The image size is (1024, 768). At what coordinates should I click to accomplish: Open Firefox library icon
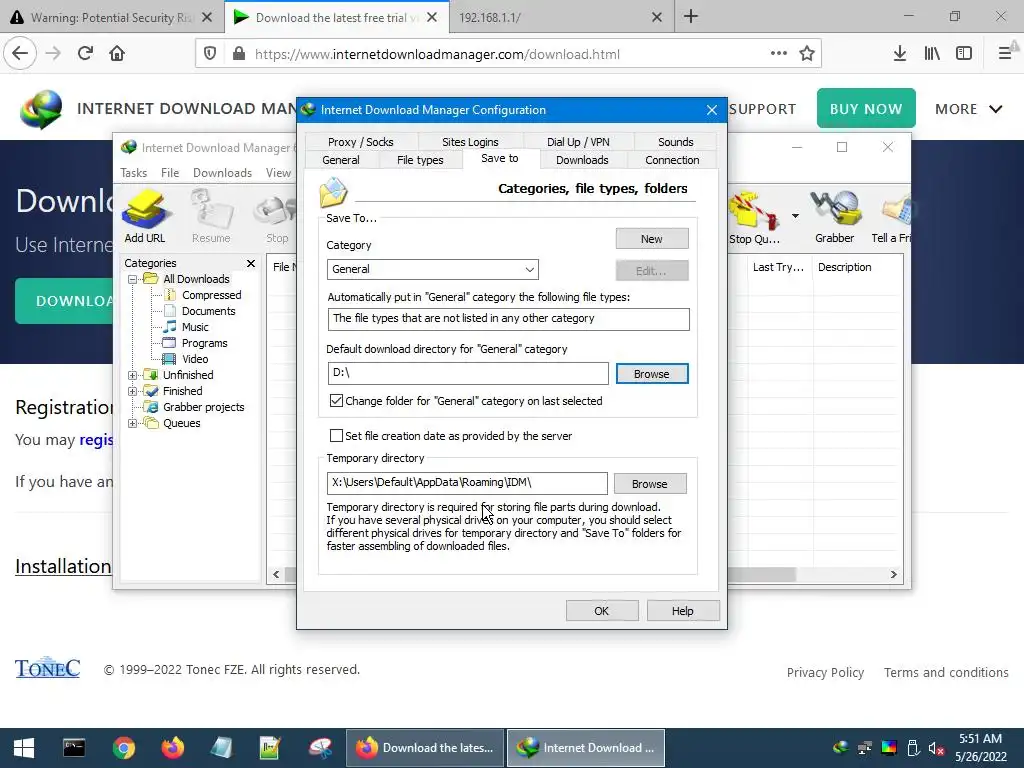(x=932, y=54)
